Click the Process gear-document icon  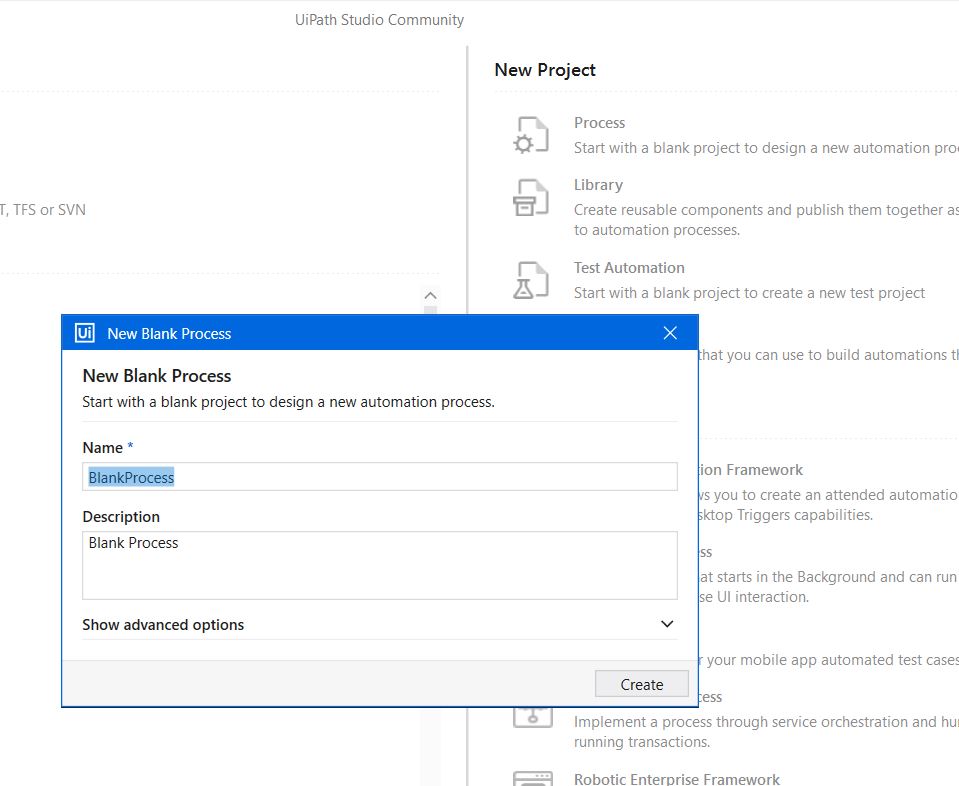tap(530, 135)
